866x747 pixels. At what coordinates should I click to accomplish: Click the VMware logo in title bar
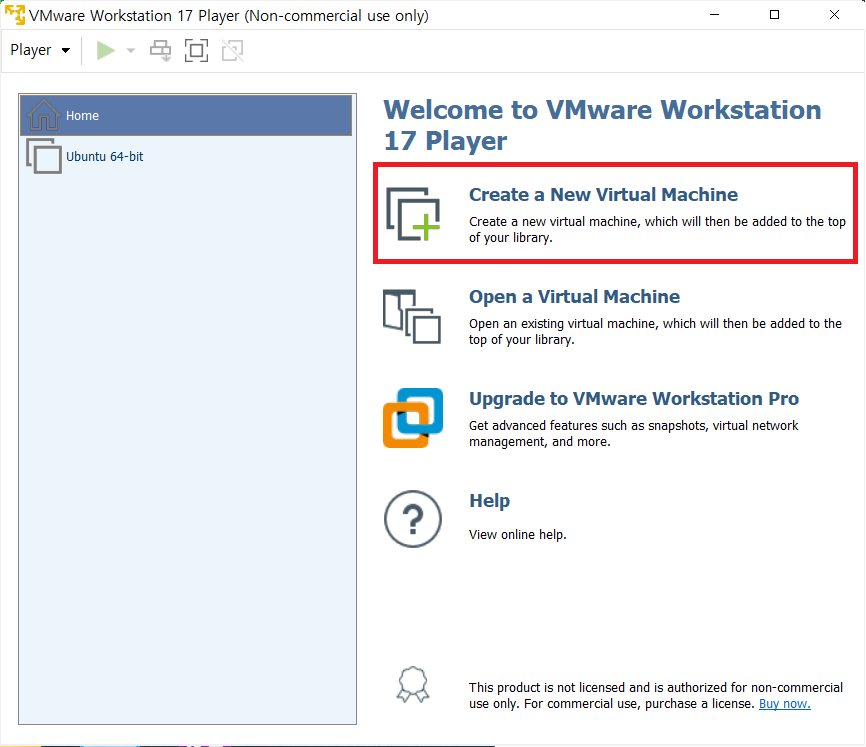click(x=15, y=15)
